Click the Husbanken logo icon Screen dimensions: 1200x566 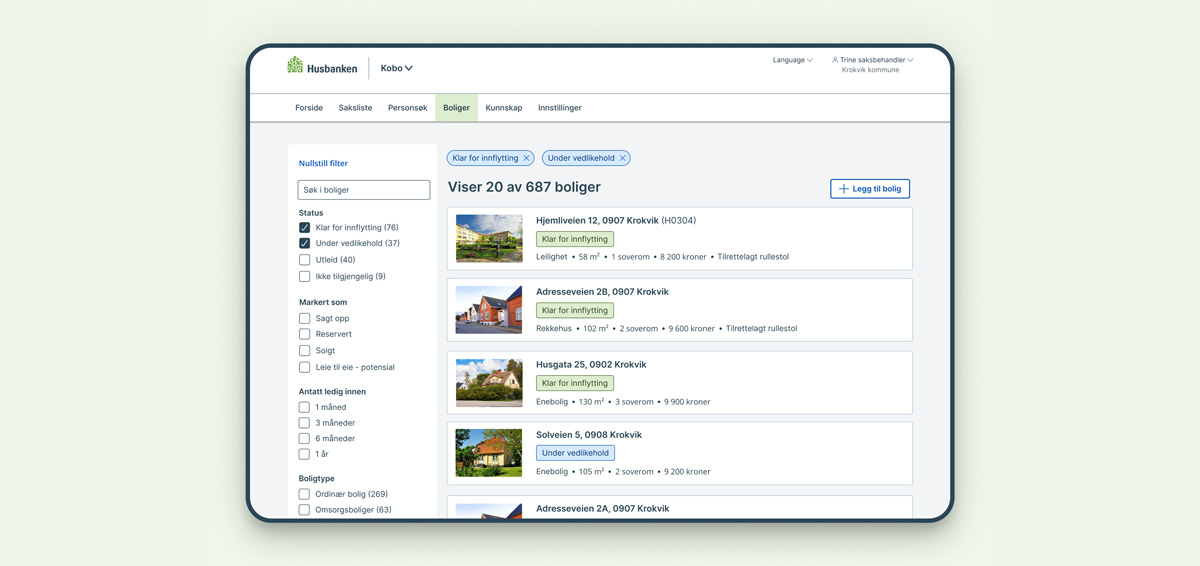tap(295, 65)
